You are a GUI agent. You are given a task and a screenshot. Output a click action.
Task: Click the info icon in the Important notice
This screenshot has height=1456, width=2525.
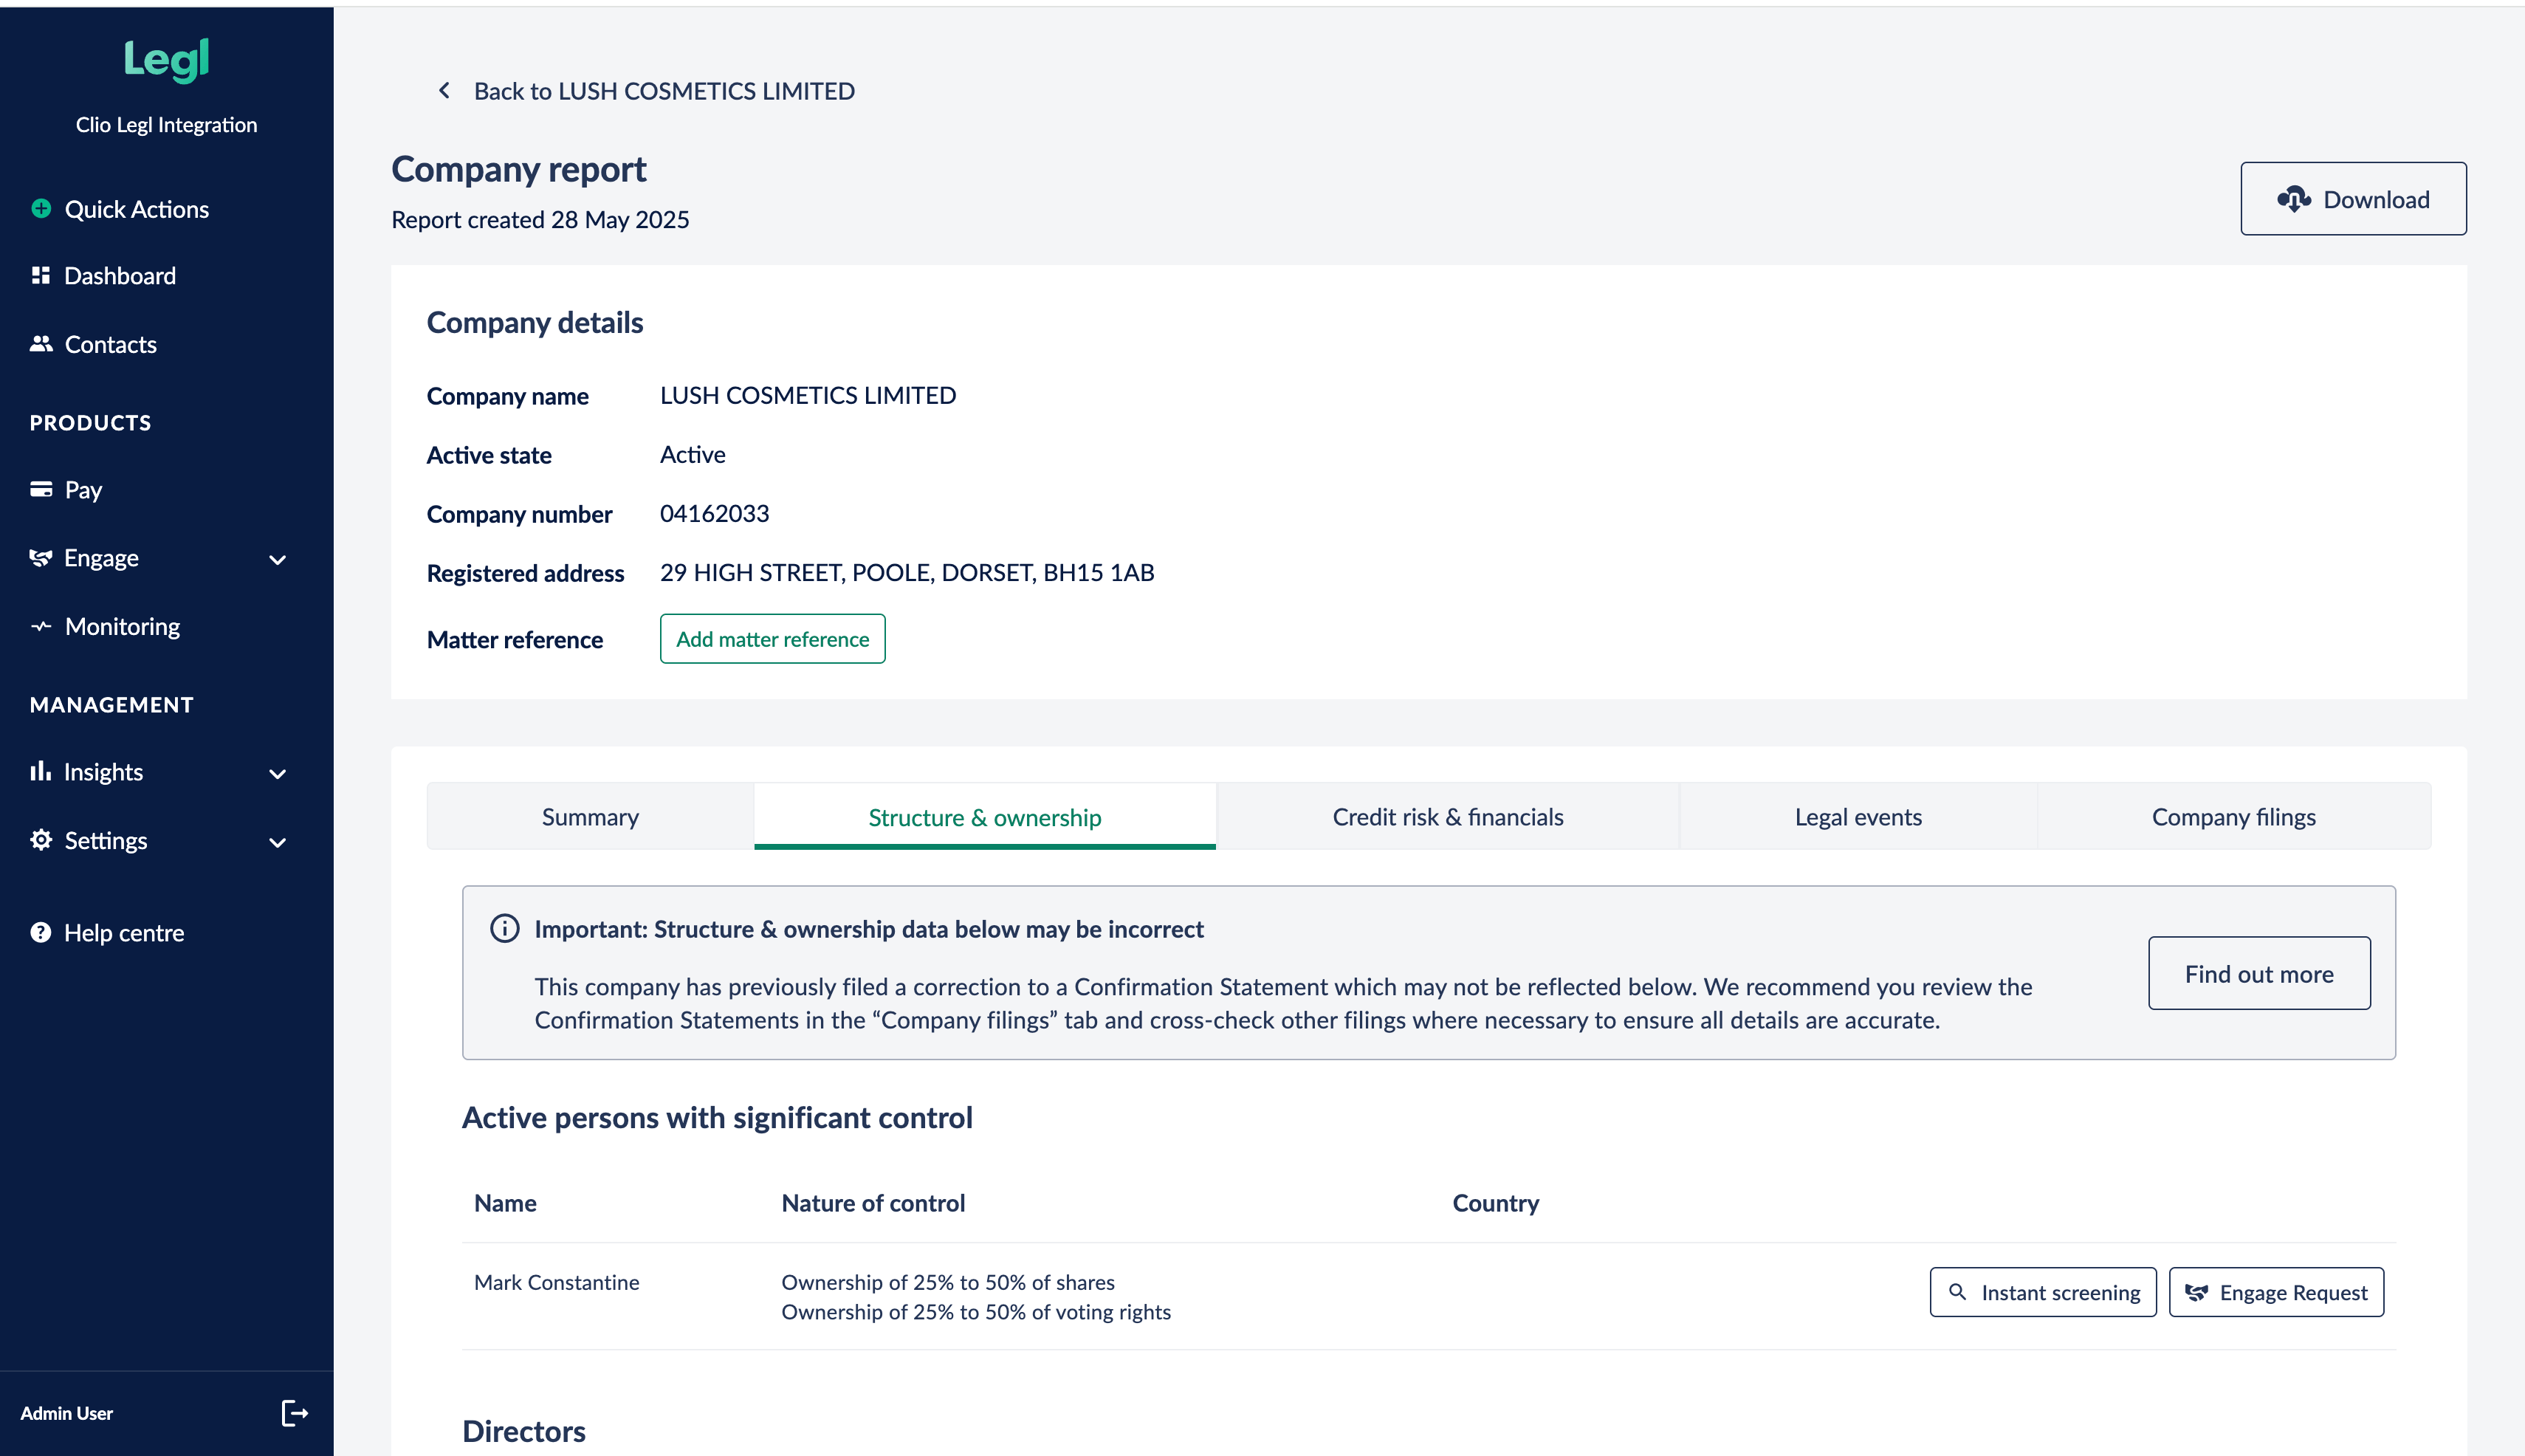[x=505, y=928]
